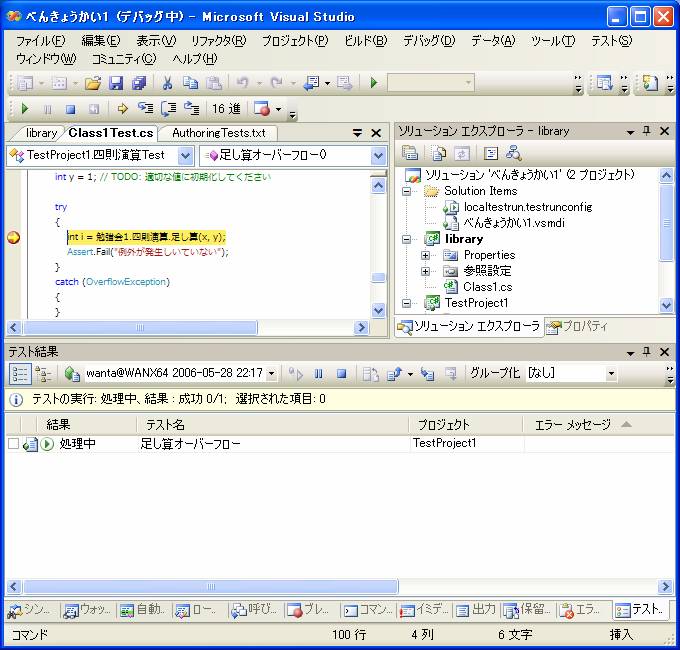This screenshot has height=650, width=680.
Task: Click the Step Into debug icon
Action: point(145,109)
